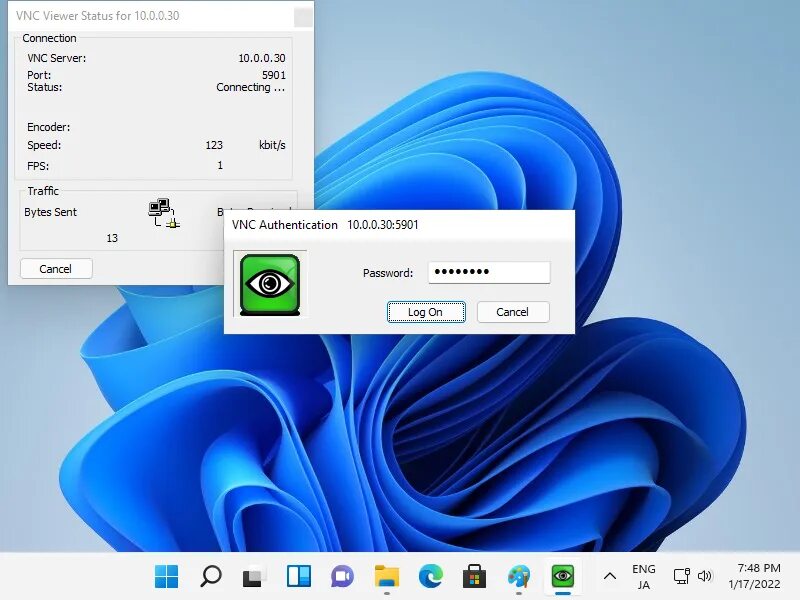Screen dimensions: 800x600
Task: Close the VNC Viewer Status window
Action: click(x=303, y=17)
